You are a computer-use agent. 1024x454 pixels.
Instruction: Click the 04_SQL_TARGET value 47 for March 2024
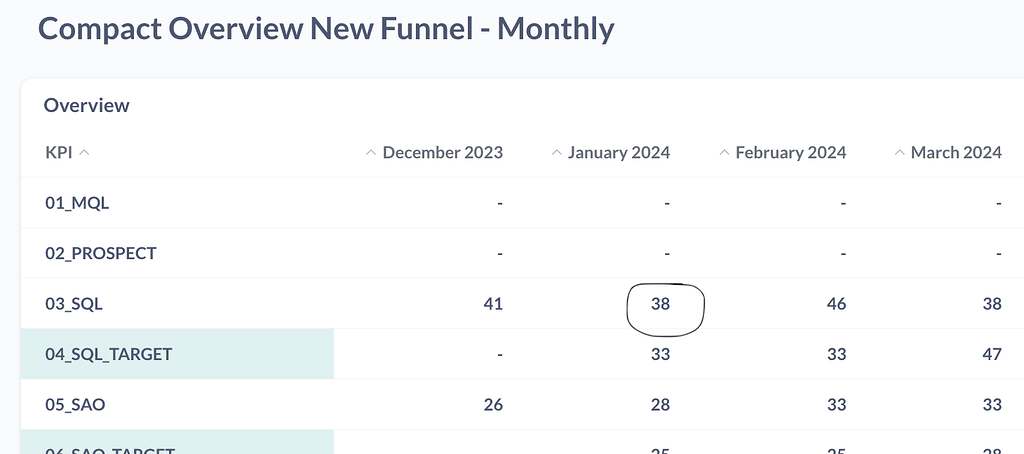[992, 354]
